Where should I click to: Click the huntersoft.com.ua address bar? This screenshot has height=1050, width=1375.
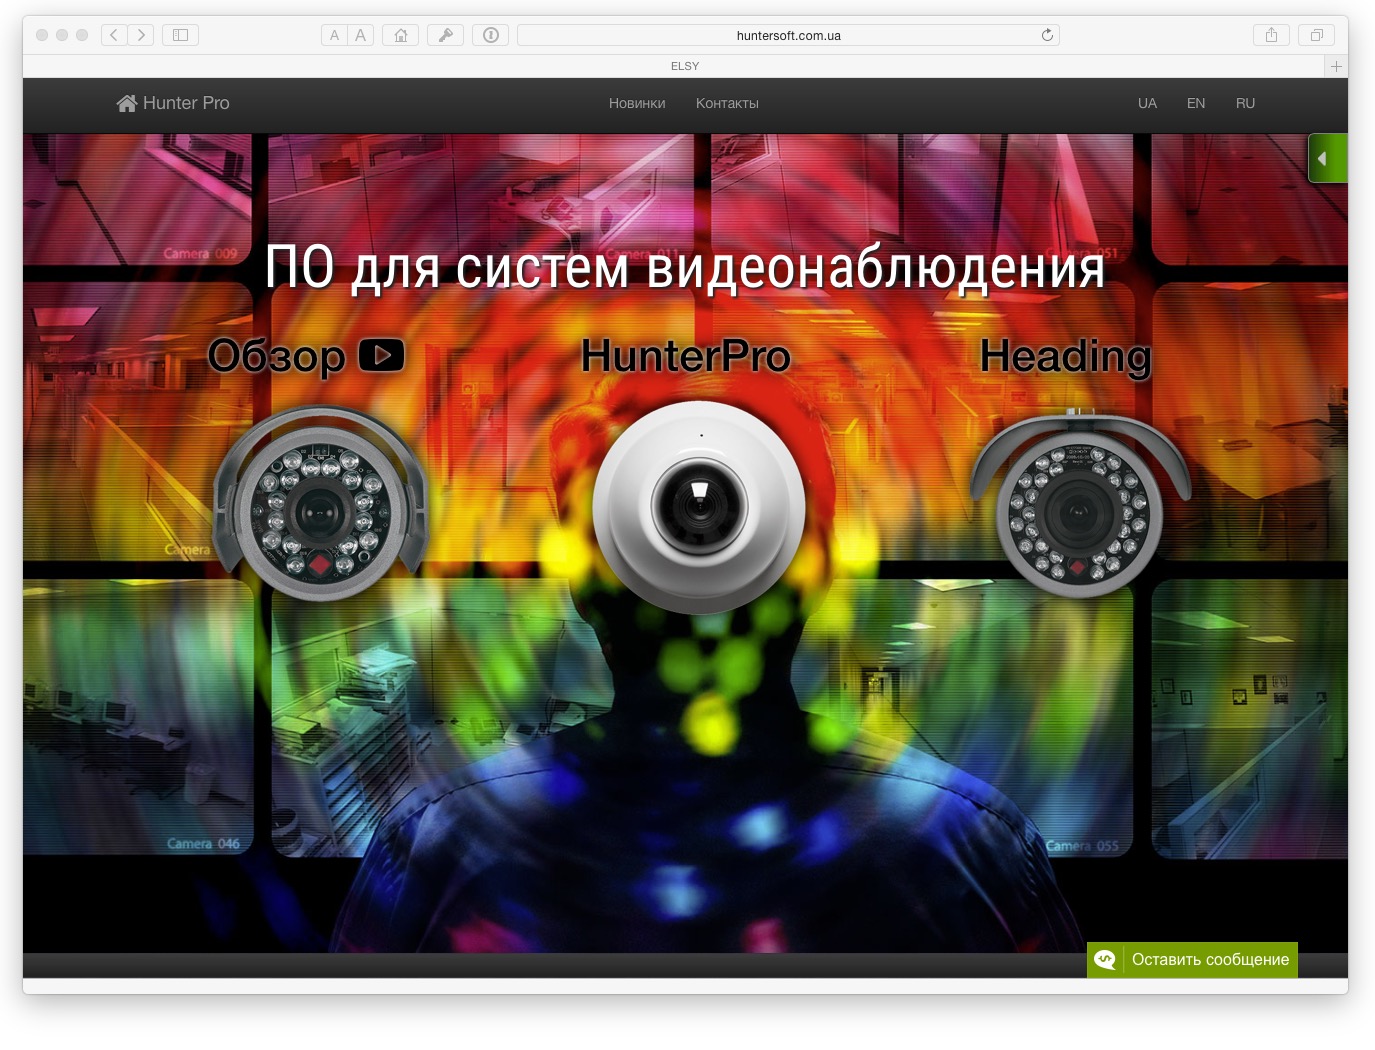pyautogui.click(x=787, y=35)
